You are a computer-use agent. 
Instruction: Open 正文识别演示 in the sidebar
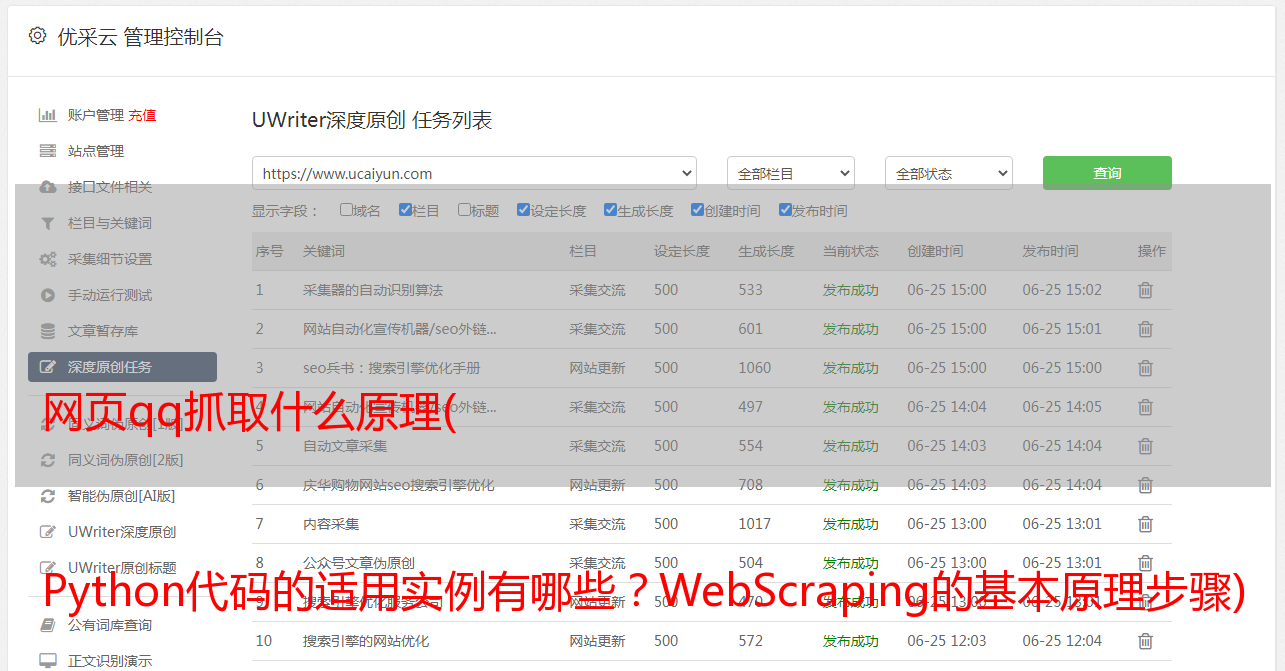click(x=110, y=661)
